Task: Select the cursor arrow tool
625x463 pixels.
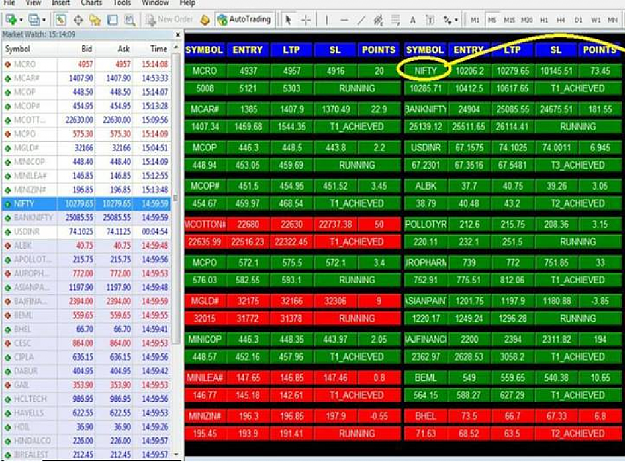Action: coord(288,20)
